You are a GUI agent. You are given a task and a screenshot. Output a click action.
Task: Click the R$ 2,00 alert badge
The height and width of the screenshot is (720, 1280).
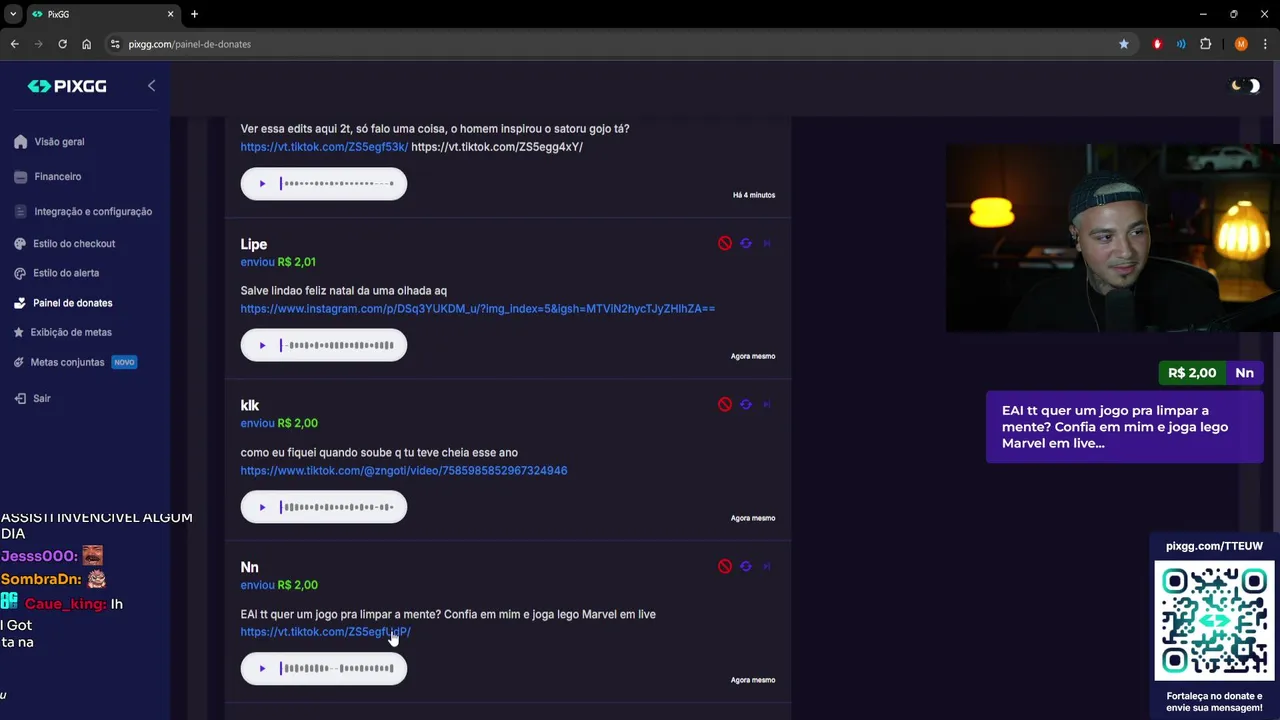(x=1191, y=373)
